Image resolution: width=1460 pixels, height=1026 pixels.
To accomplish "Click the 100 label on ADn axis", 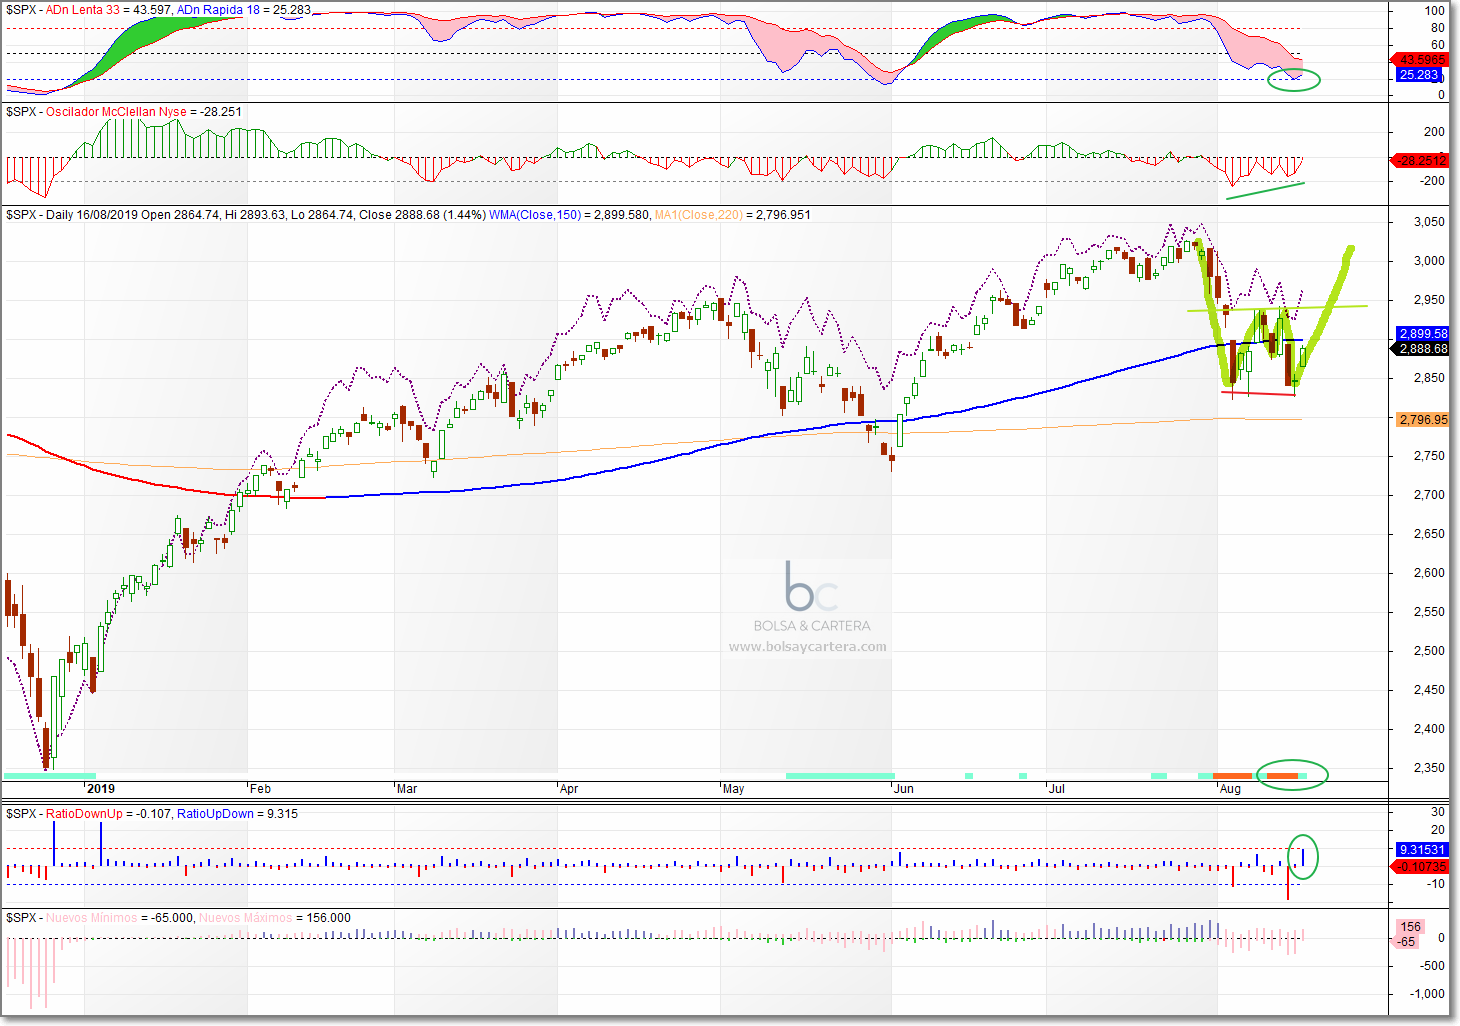I will (x=1435, y=11).
